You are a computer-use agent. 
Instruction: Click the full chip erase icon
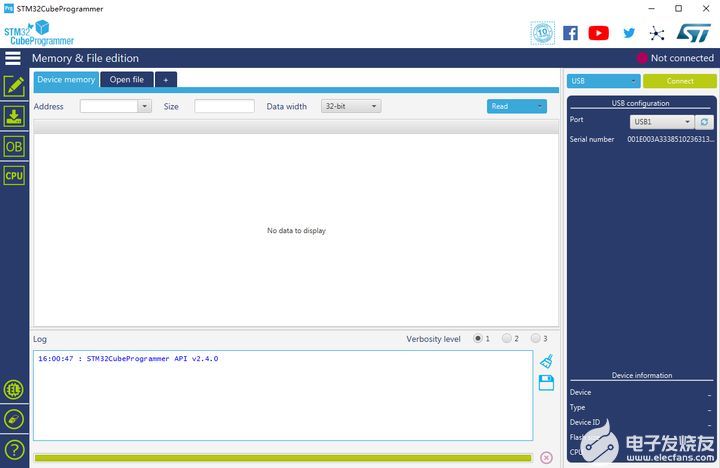14,419
